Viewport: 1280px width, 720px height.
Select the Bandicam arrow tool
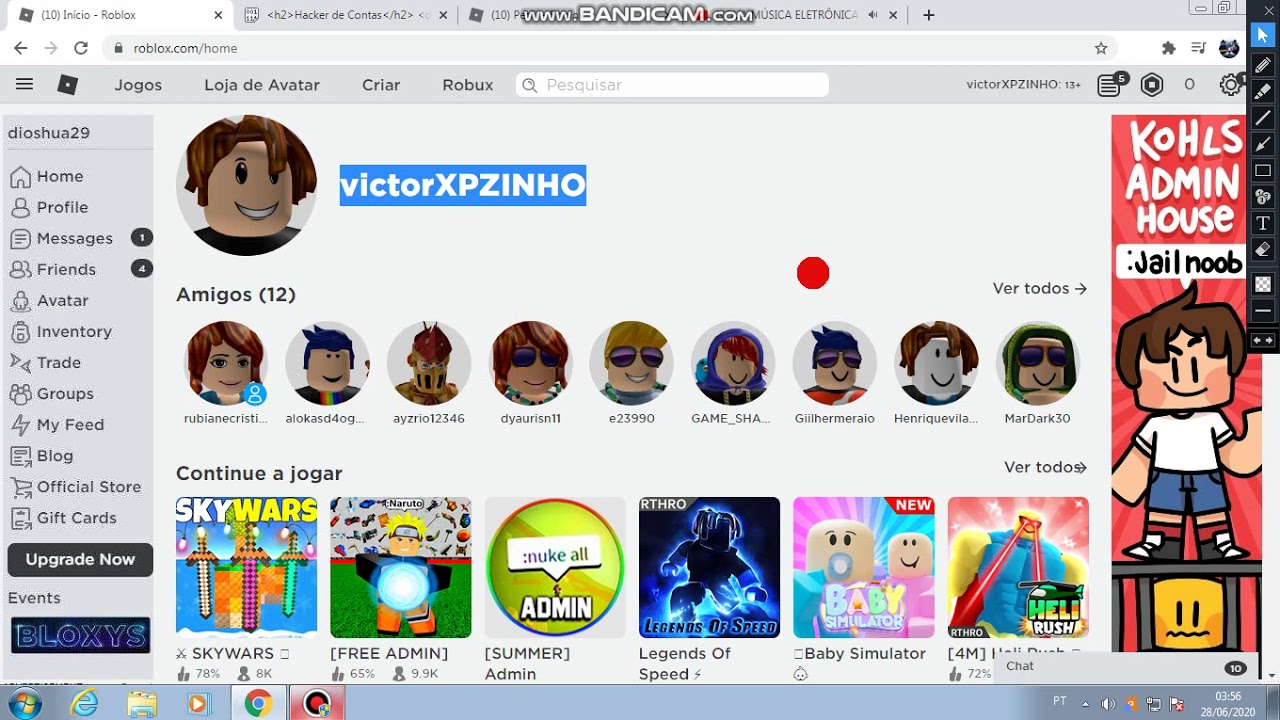(1262, 144)
